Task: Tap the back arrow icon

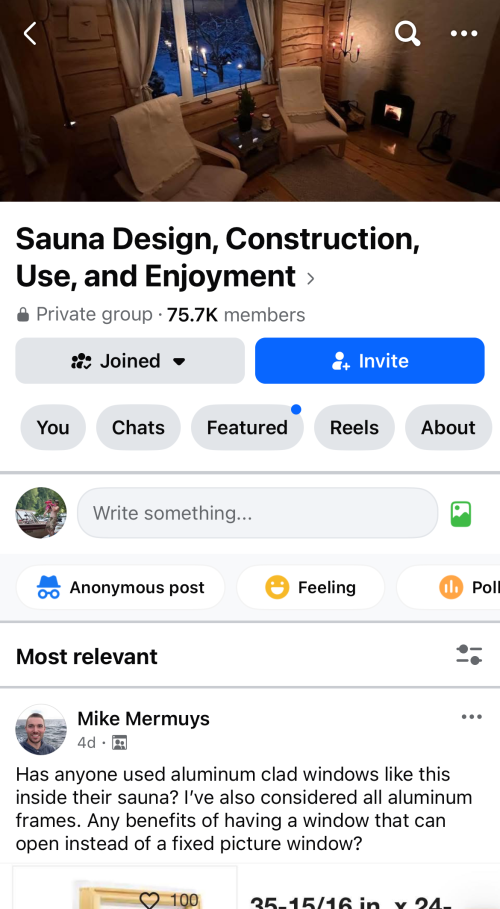Action: [30, 34]
